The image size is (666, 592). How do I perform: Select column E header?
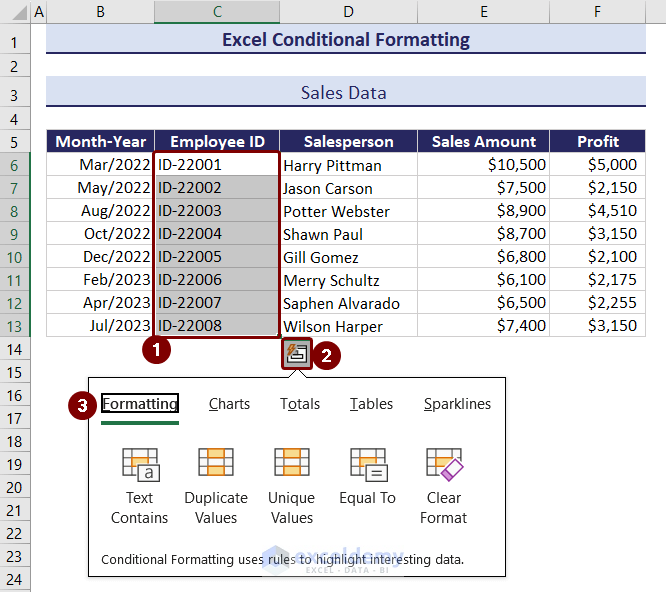tap(483, 11)
